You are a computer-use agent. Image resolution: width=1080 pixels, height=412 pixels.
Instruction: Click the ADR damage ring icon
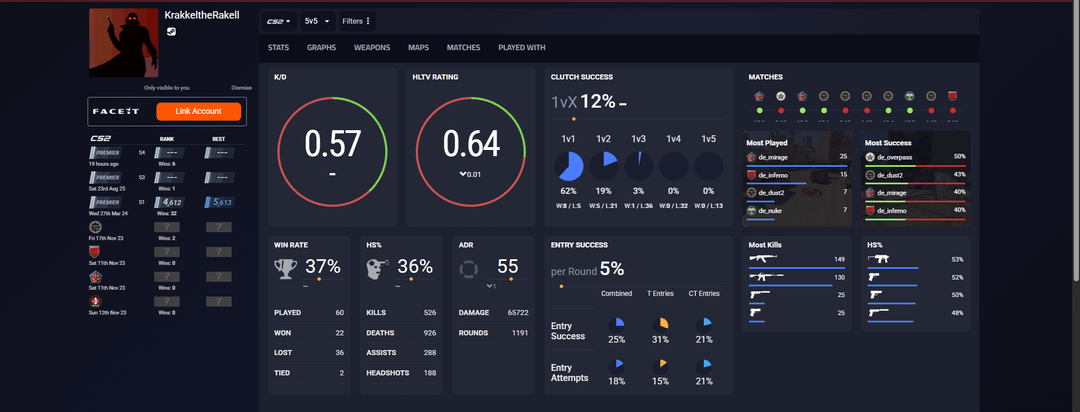coord(469,268)
